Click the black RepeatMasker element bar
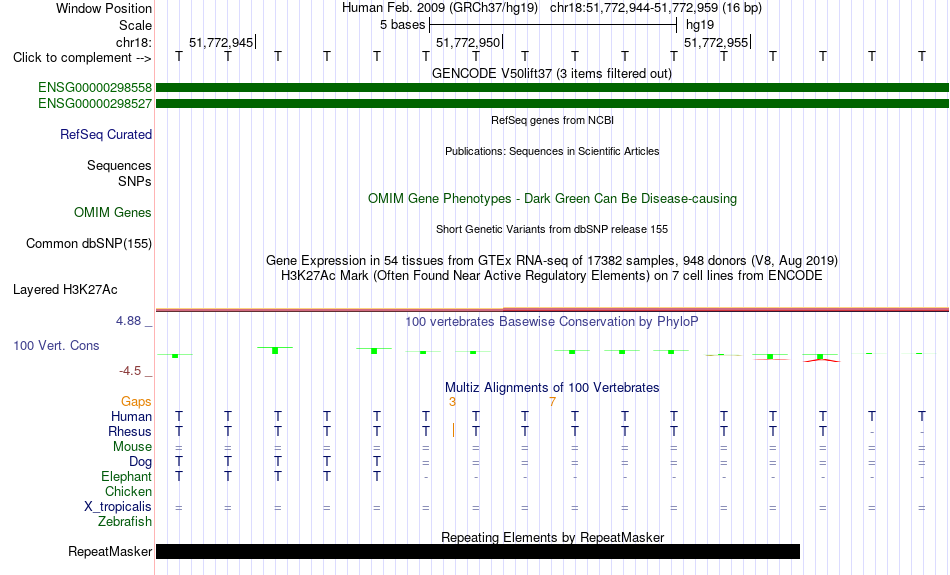Screen dimensions: 950x575 coord(478,551)
